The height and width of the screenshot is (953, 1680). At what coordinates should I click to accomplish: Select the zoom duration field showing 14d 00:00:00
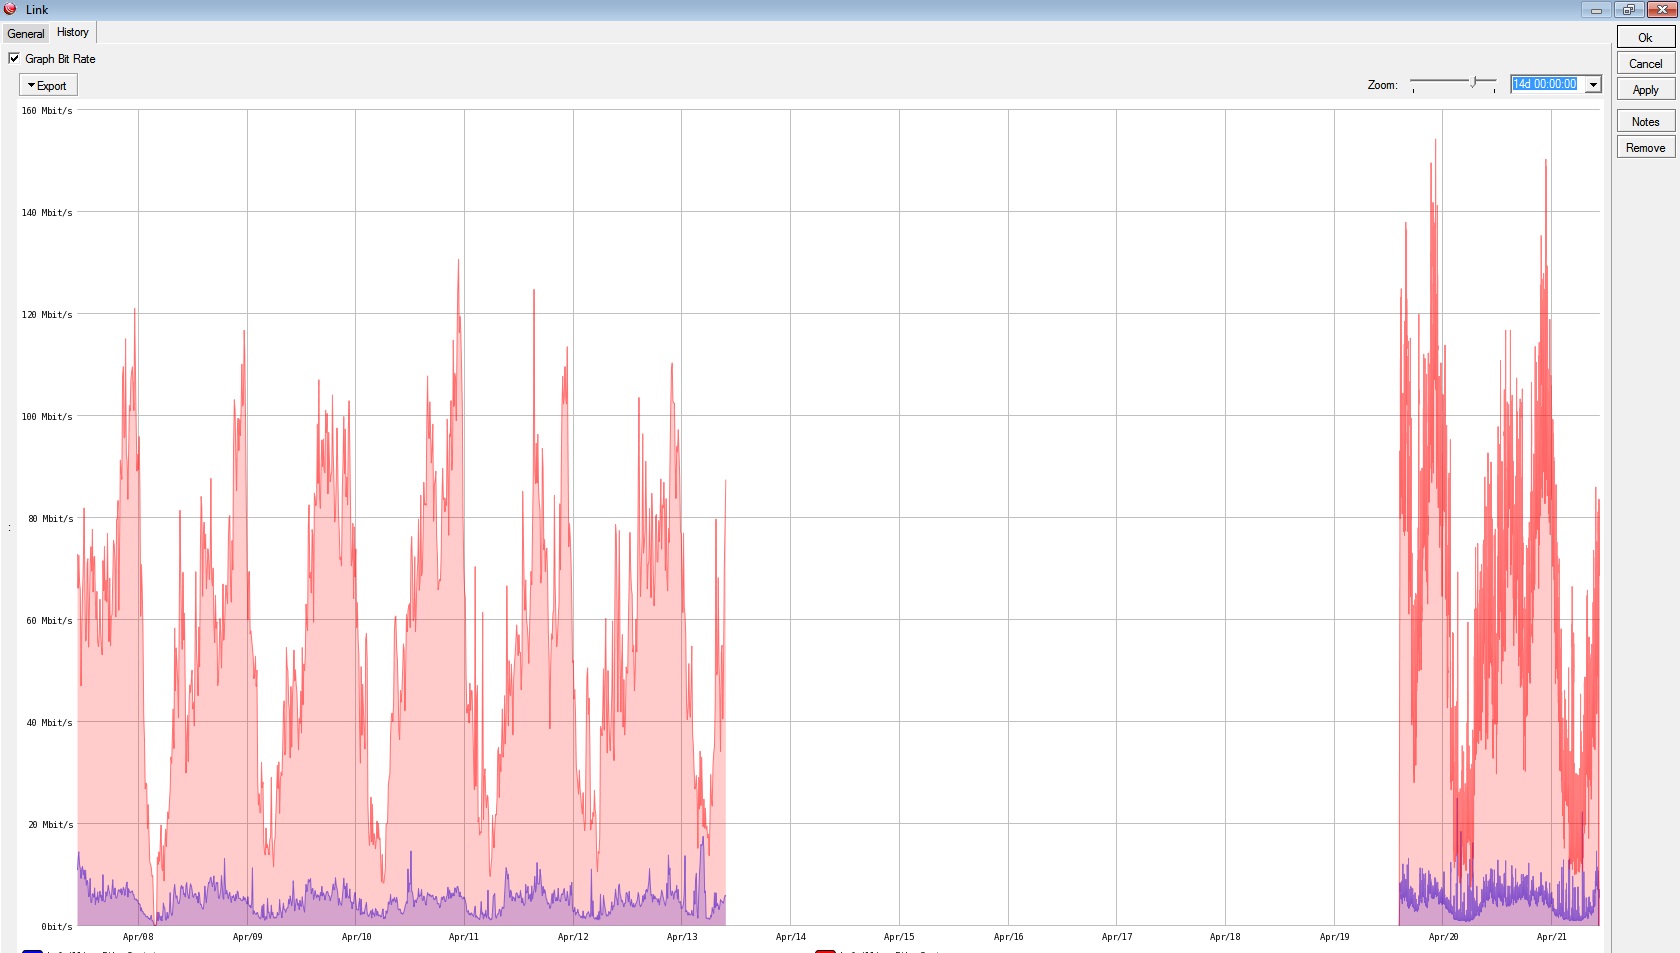(1545, 84)
